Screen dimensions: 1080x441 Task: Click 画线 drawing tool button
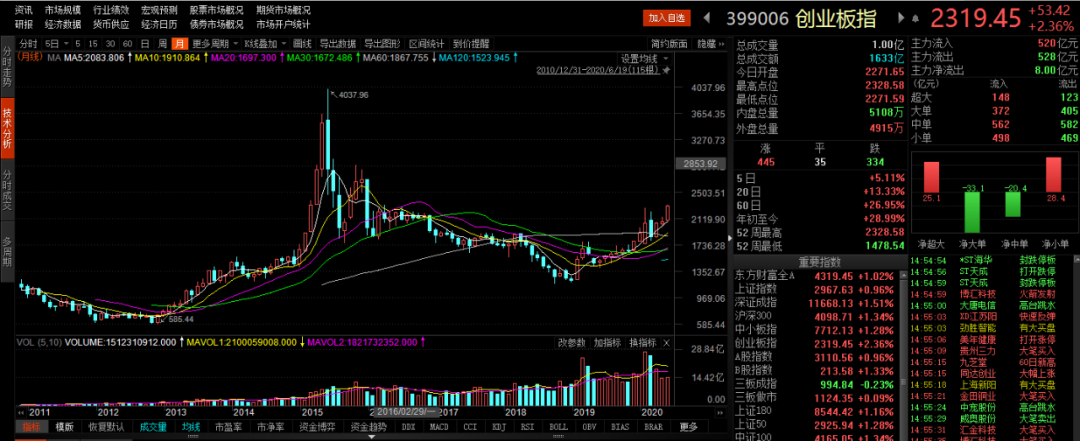click(302, 43)
